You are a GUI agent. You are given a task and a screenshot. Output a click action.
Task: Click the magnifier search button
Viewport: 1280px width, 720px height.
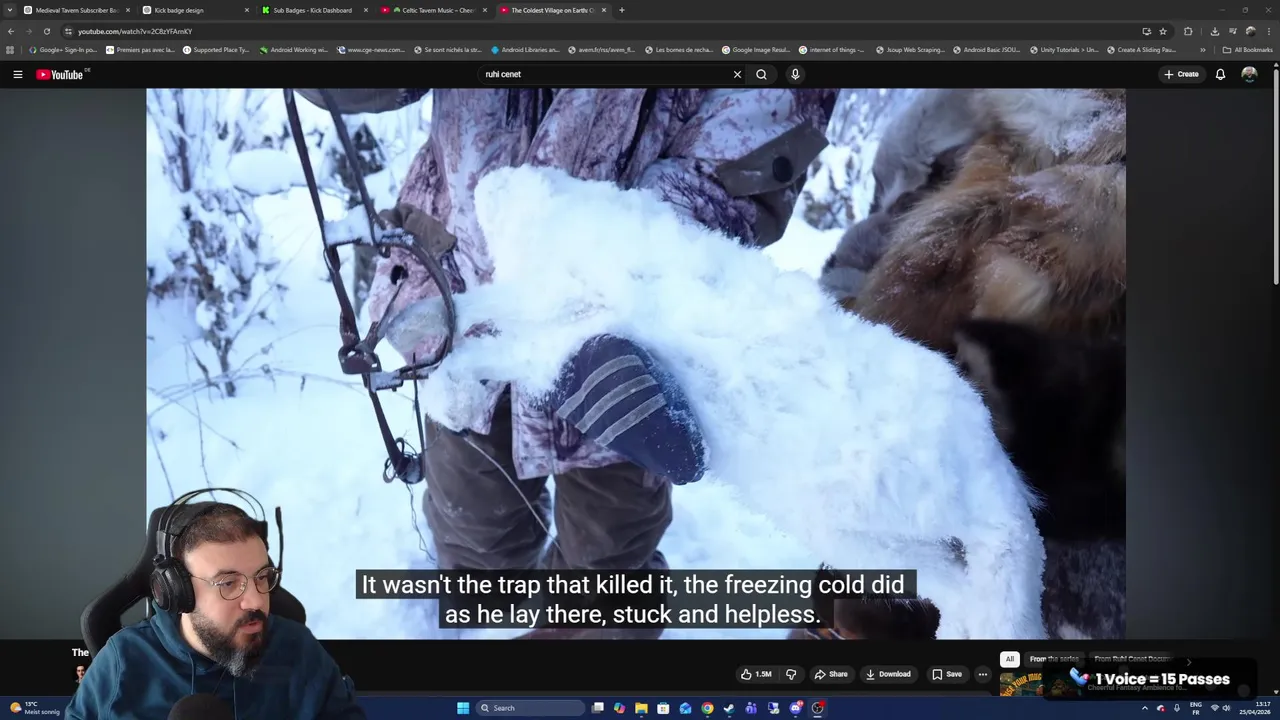(x=761, y=74)
